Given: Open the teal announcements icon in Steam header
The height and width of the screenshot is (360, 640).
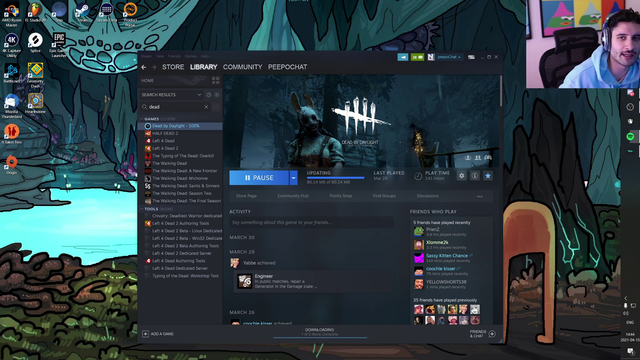Looking at the screenshot, I should 403,57.
